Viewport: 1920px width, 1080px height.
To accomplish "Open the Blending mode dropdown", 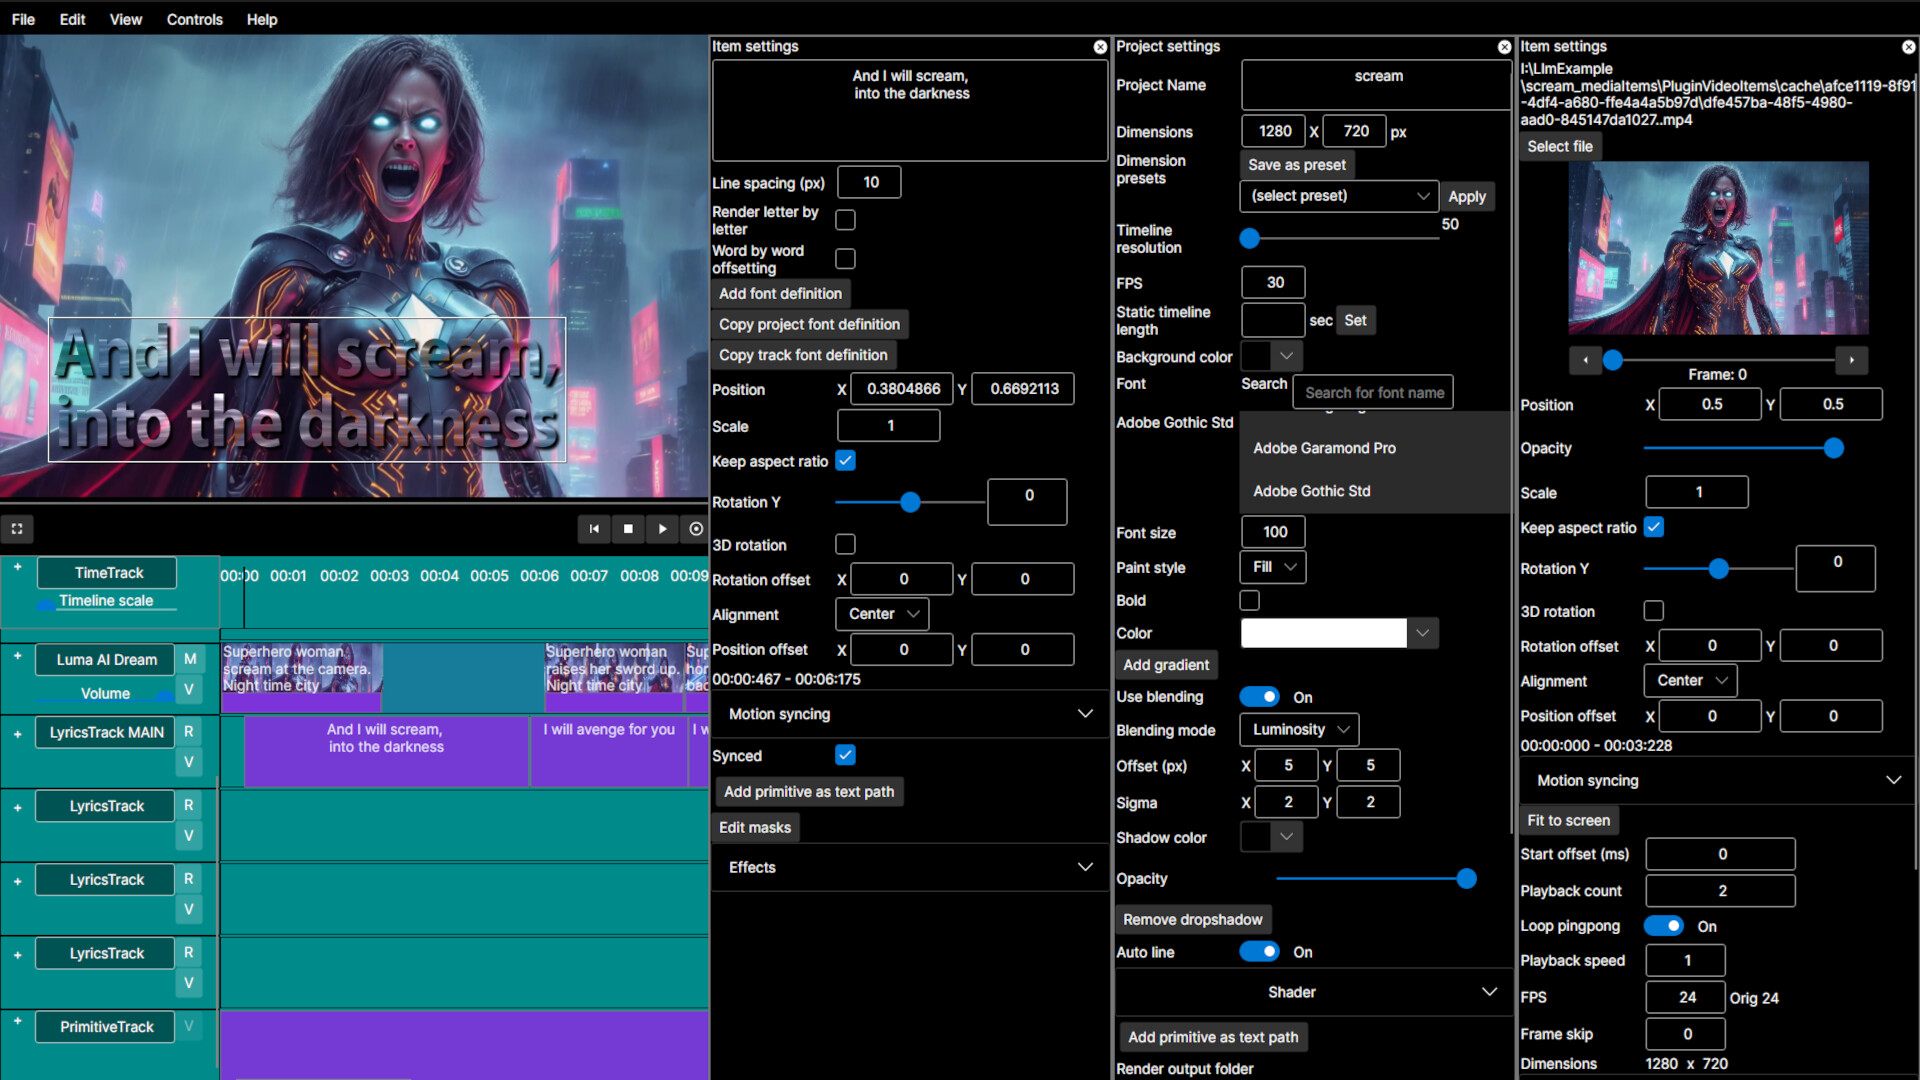I will coord(1297,729).
